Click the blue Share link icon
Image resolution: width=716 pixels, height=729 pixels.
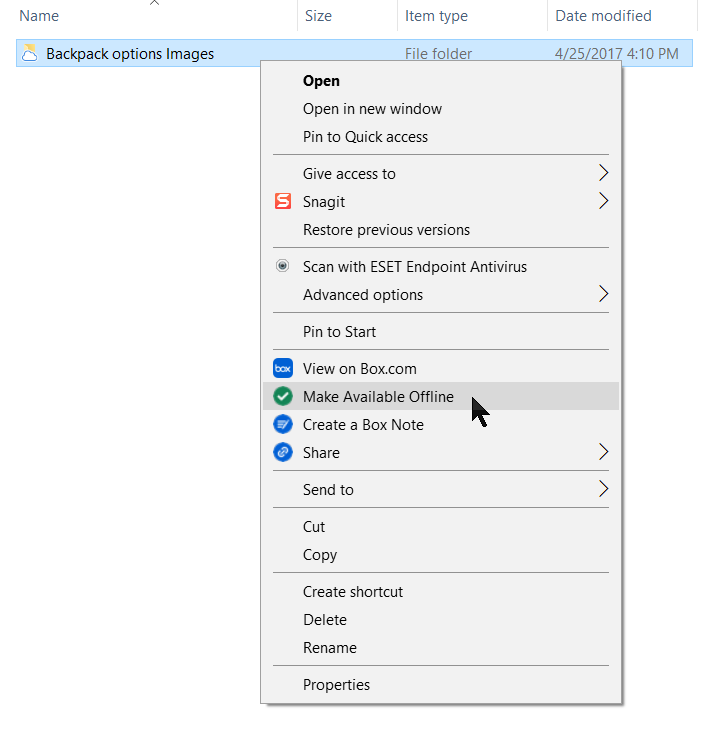(x=282, y=453)
